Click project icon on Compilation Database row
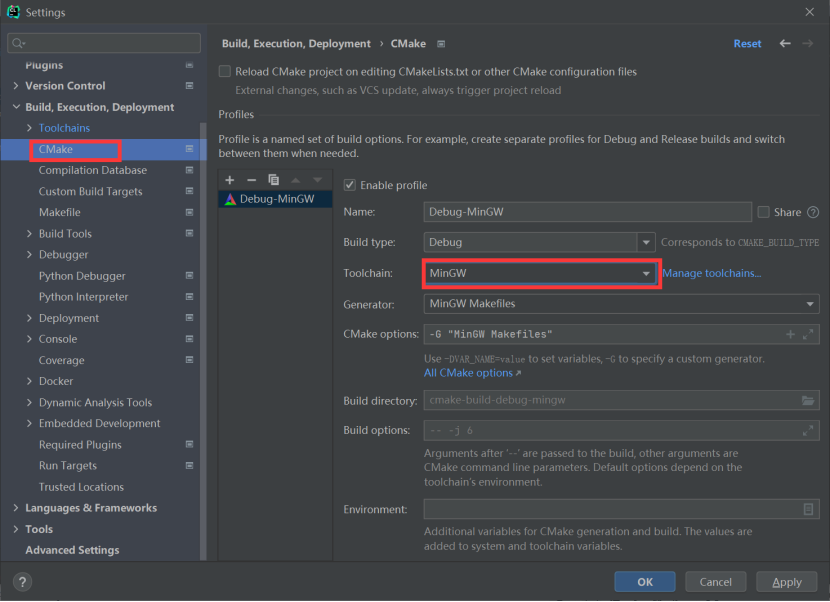Viewport: 830px width, 602px height. (x=189, y=170)
